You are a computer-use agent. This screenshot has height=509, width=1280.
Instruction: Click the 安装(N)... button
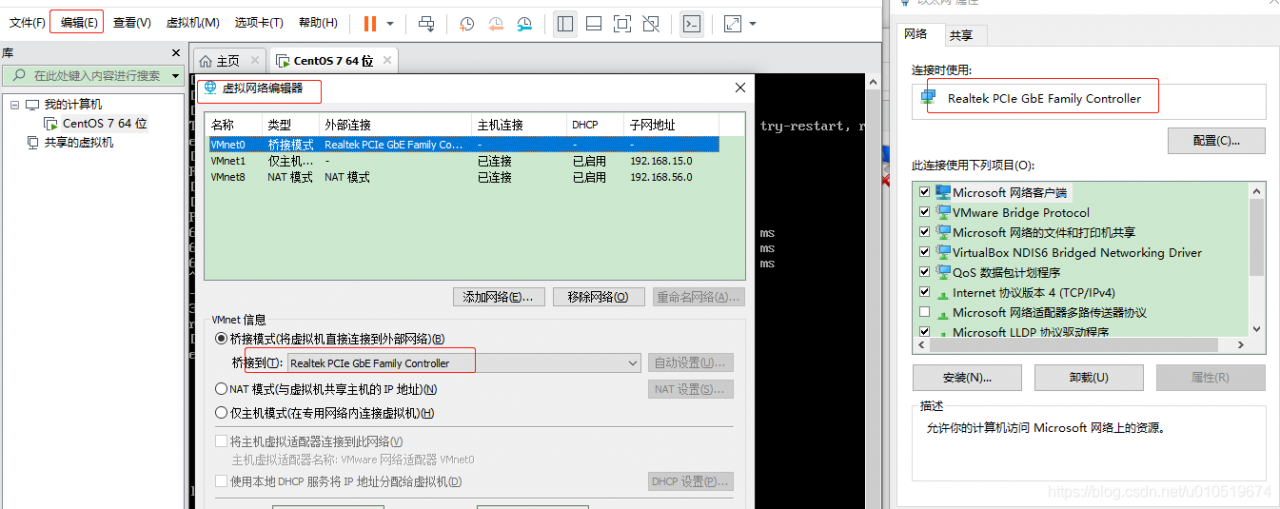[967, 378]
